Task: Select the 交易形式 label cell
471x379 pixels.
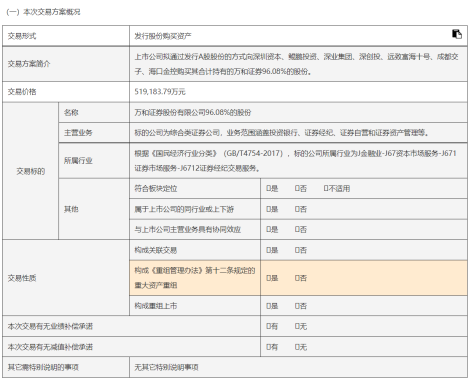Action: [x=66, y=36]
